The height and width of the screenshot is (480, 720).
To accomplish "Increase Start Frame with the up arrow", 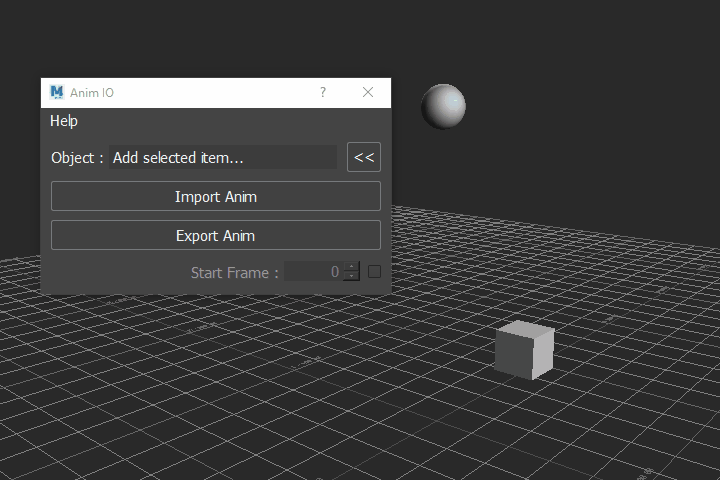I will point(352,267).
